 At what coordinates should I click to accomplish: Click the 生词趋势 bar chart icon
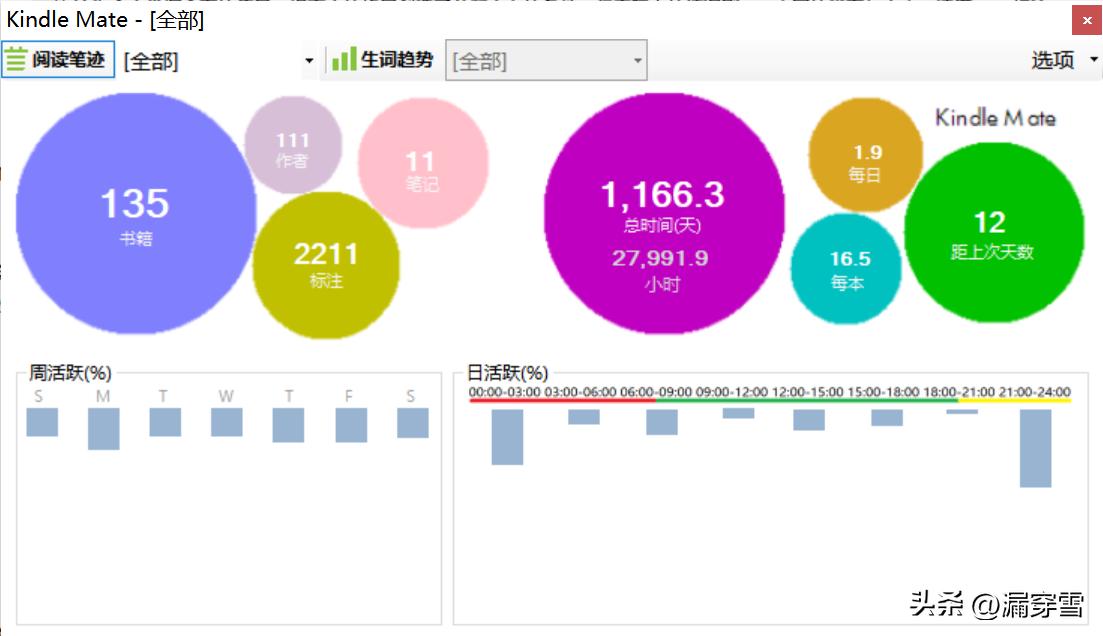click(343, 60)
